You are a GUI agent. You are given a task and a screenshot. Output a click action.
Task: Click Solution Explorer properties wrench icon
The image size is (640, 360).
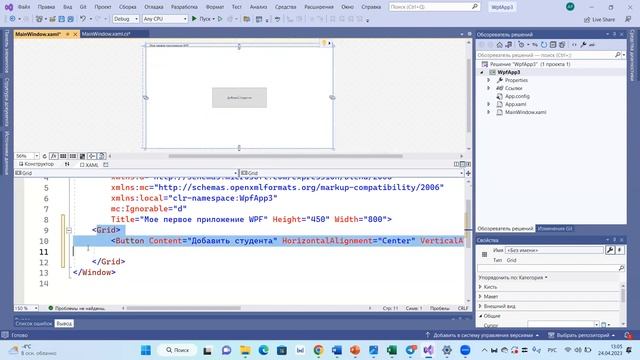583,44
